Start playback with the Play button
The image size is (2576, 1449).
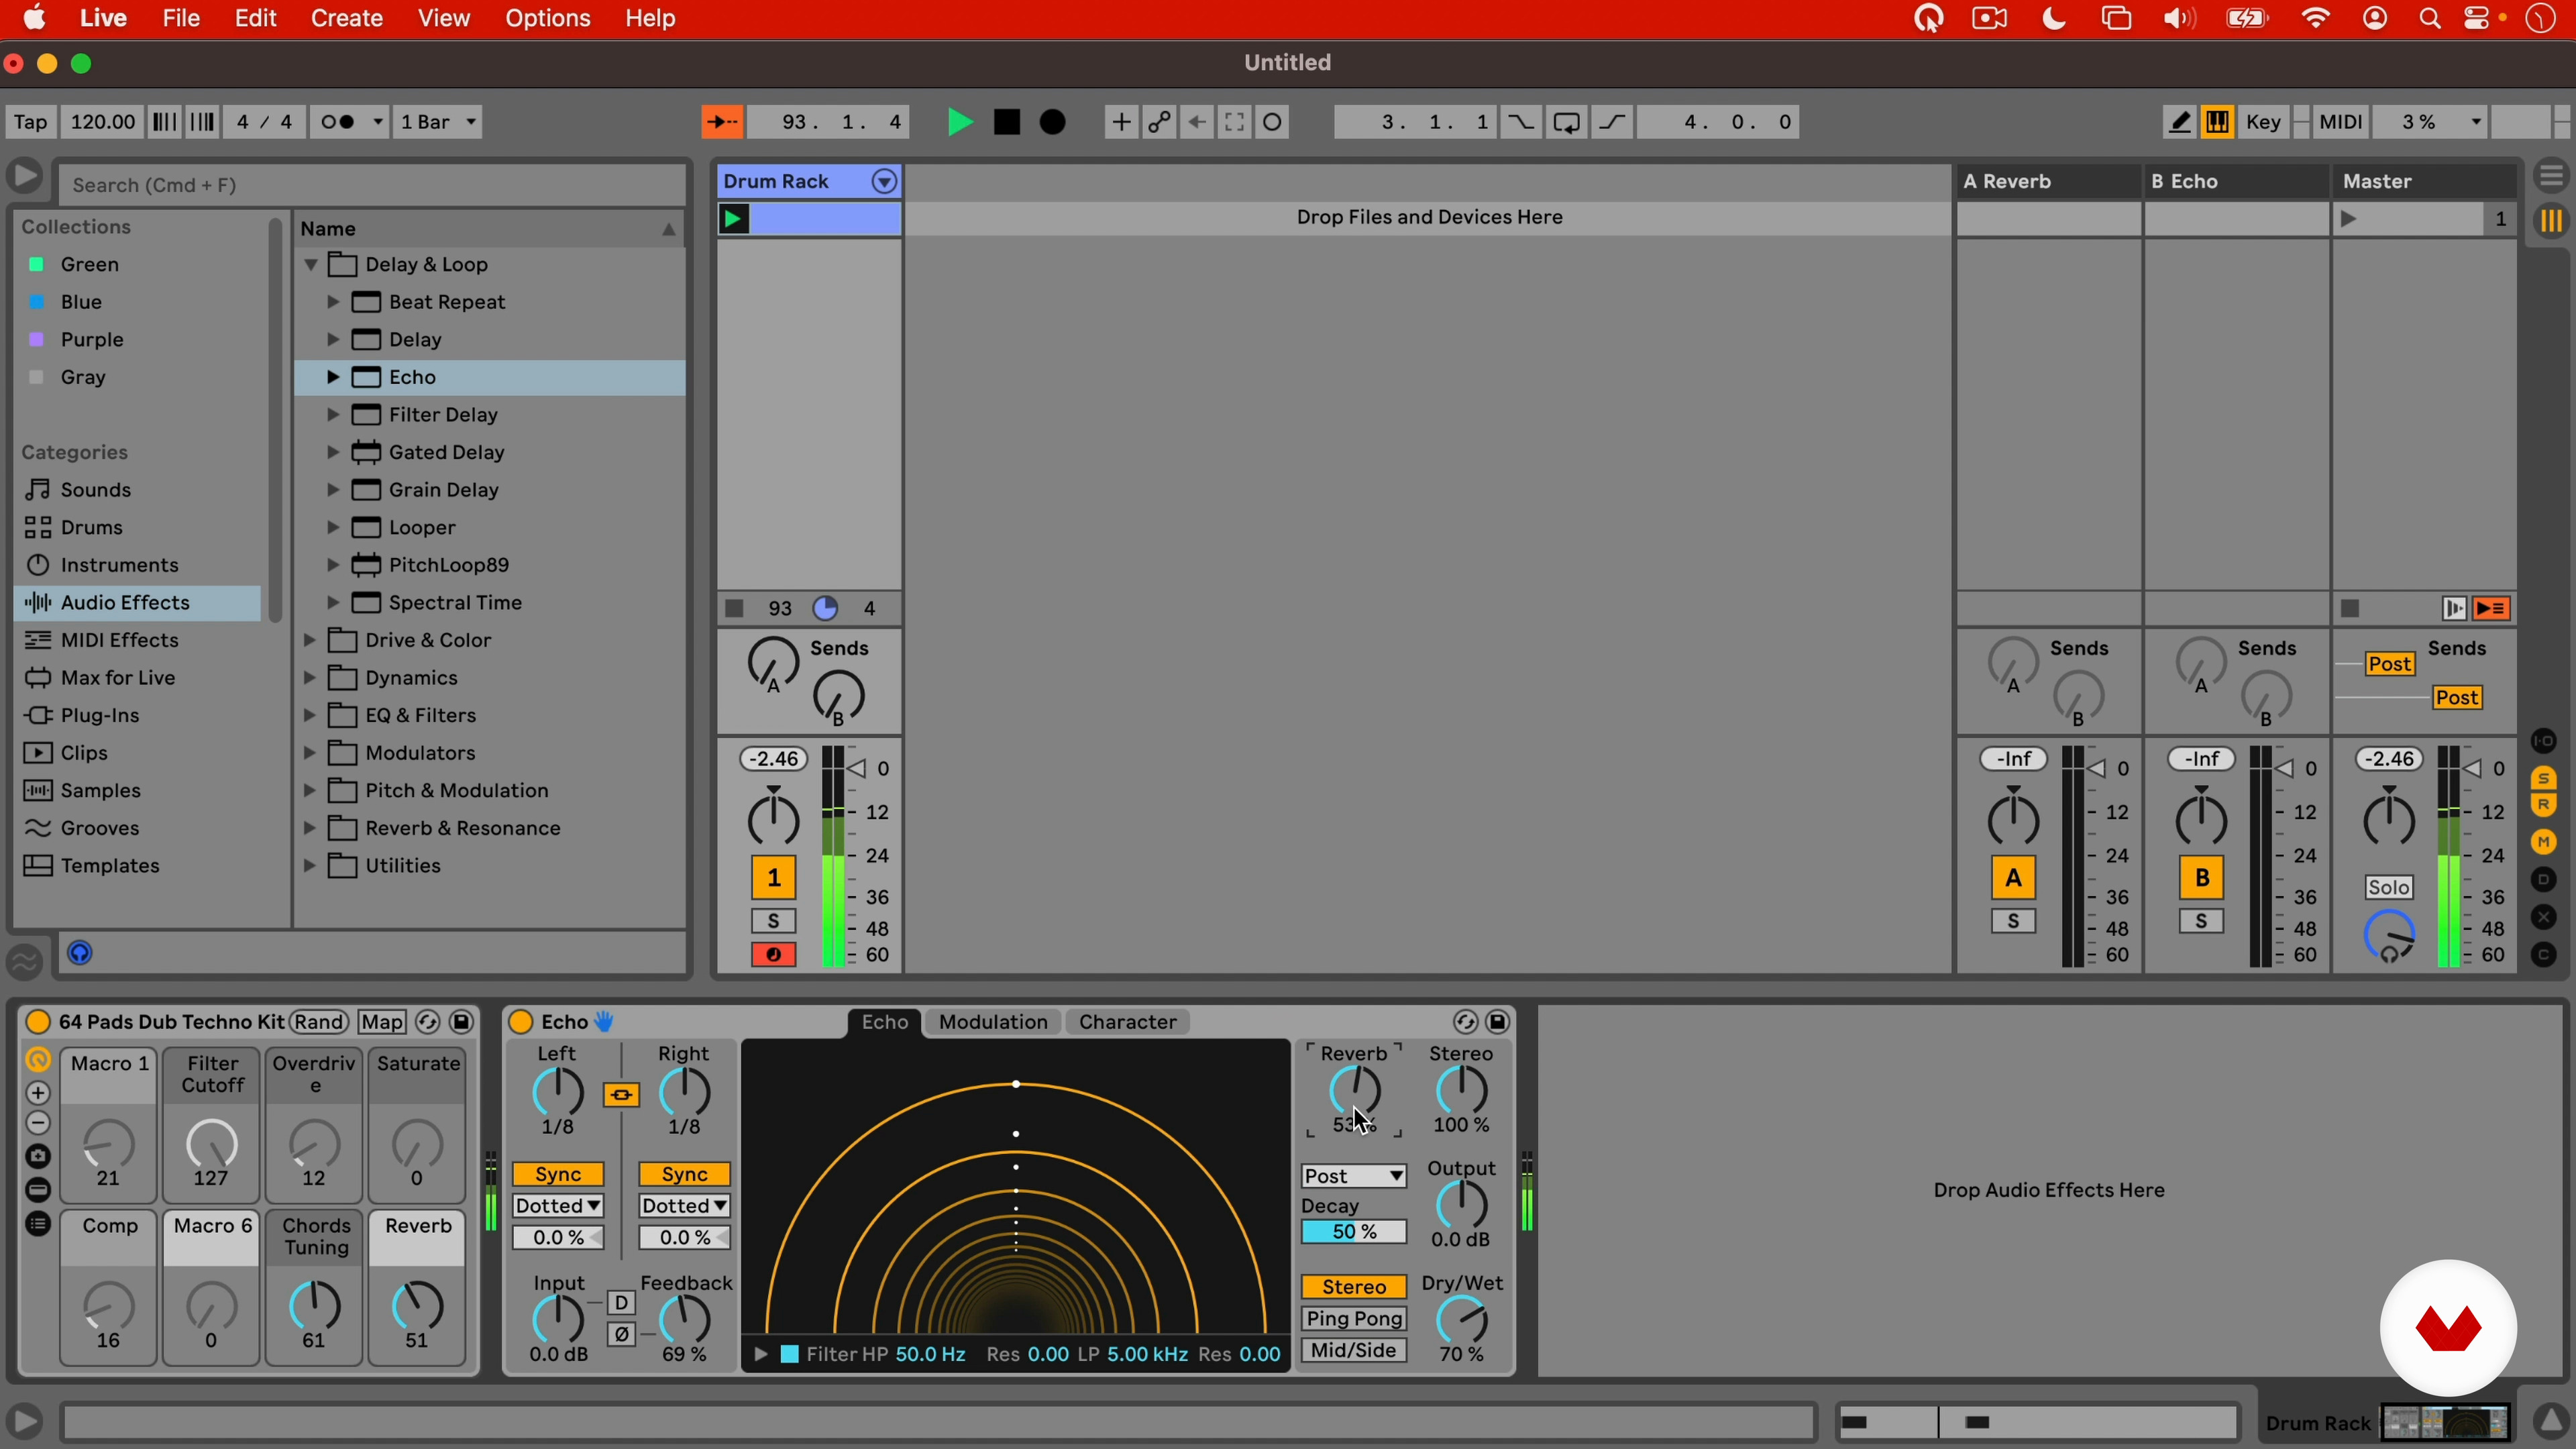point(959,122)
